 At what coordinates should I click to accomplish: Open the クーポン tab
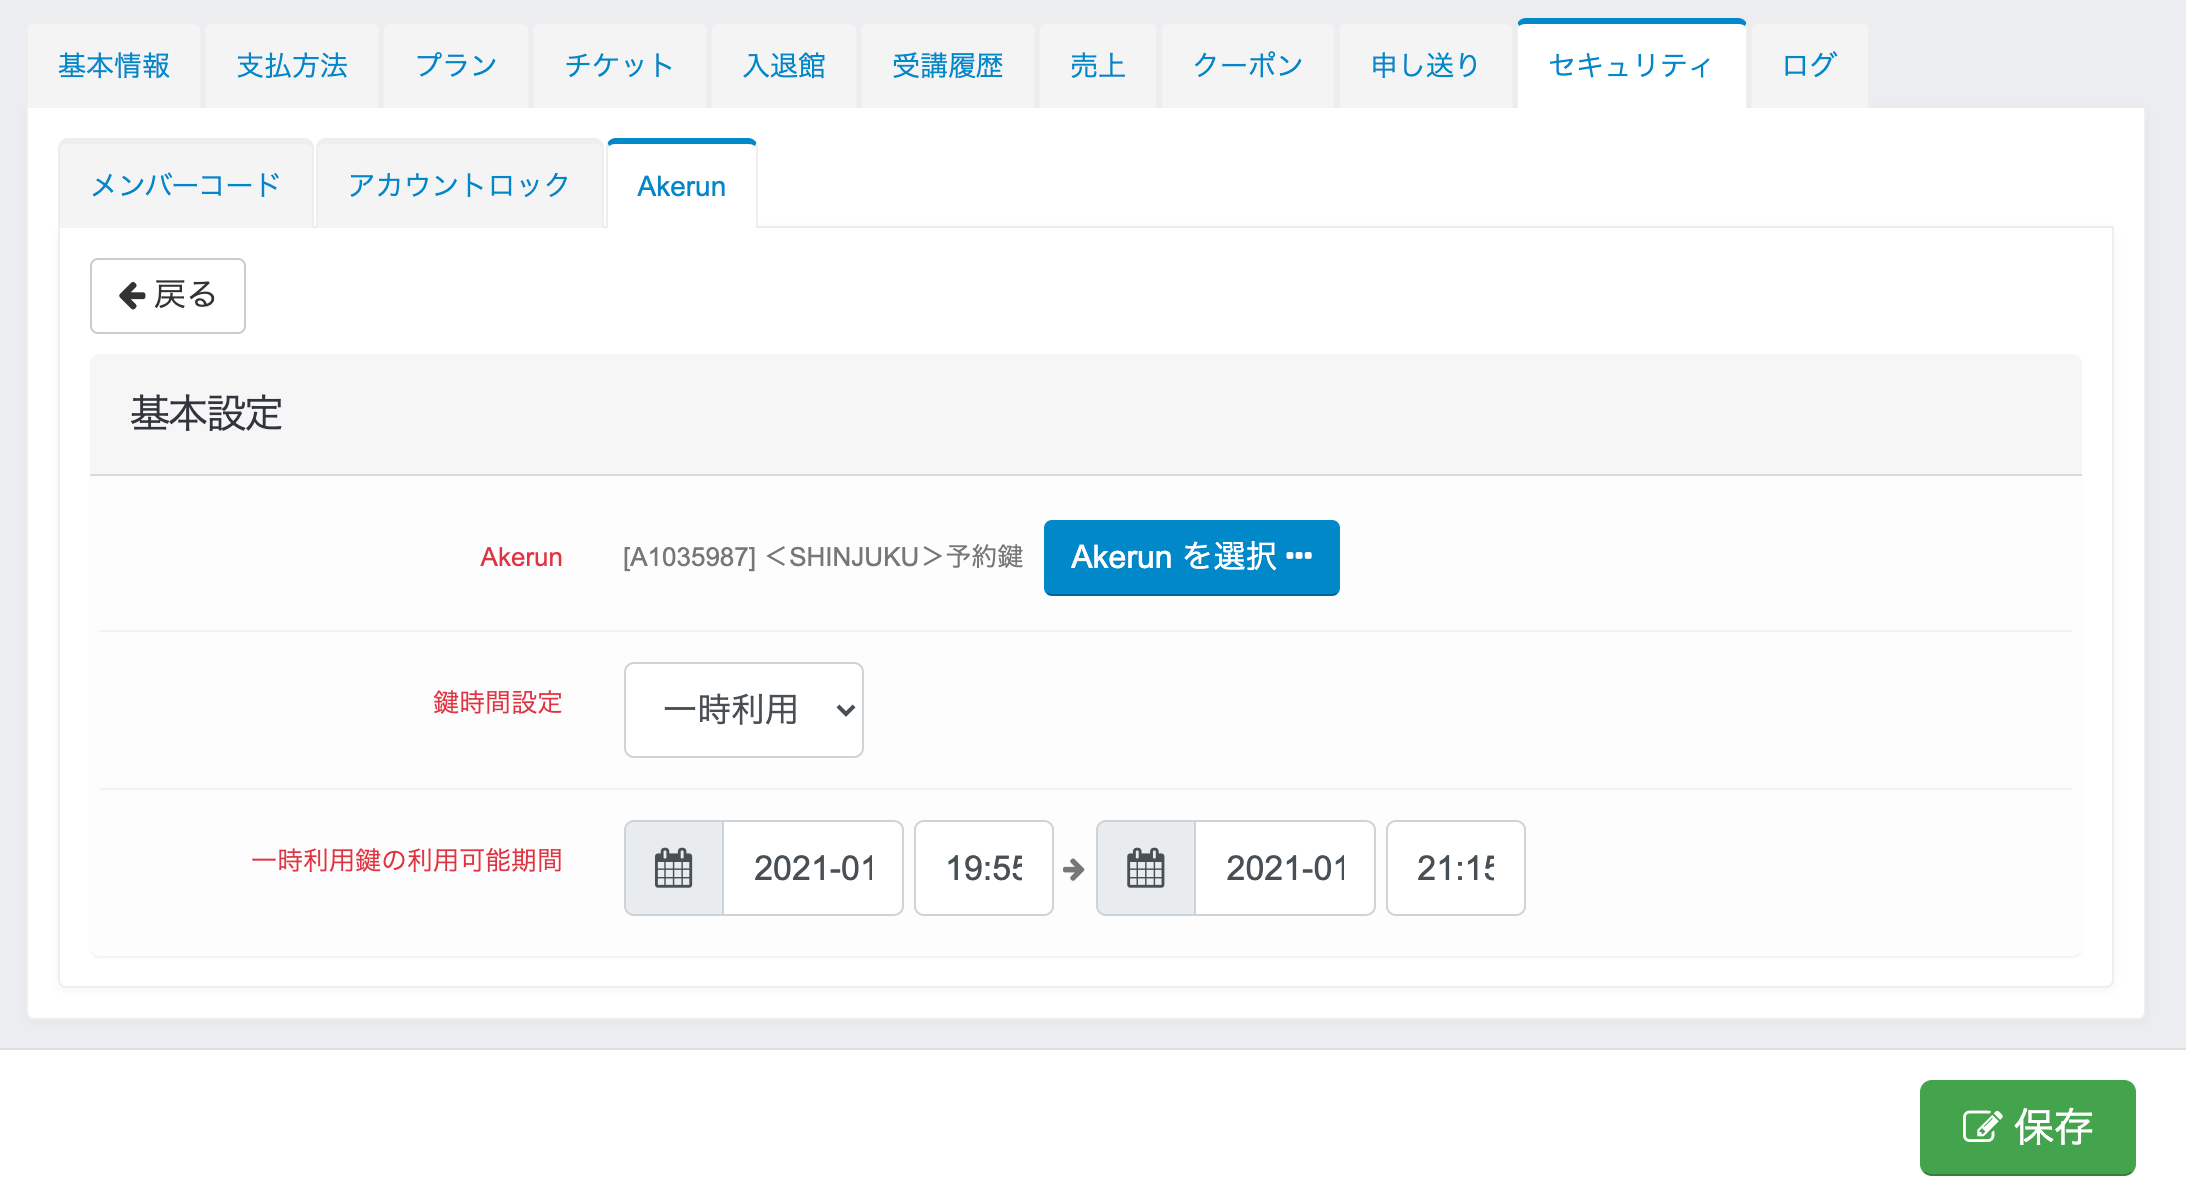pyautogui.click(x=1248, y=66)
